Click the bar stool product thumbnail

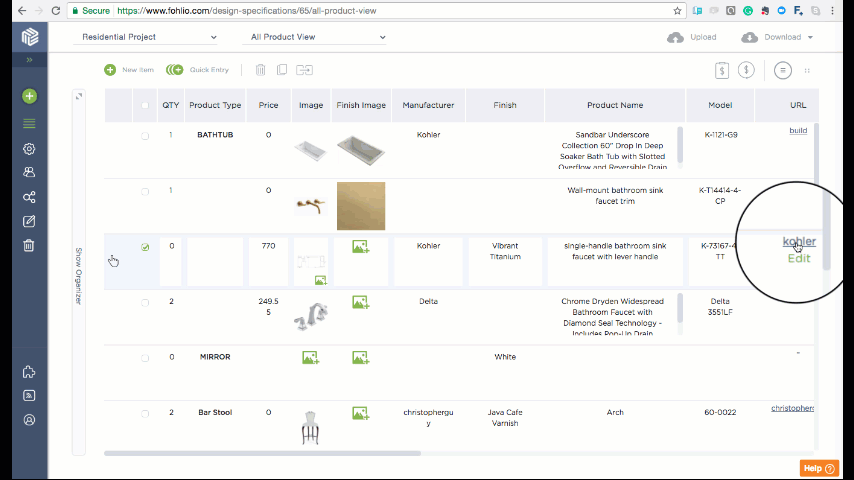310,428
